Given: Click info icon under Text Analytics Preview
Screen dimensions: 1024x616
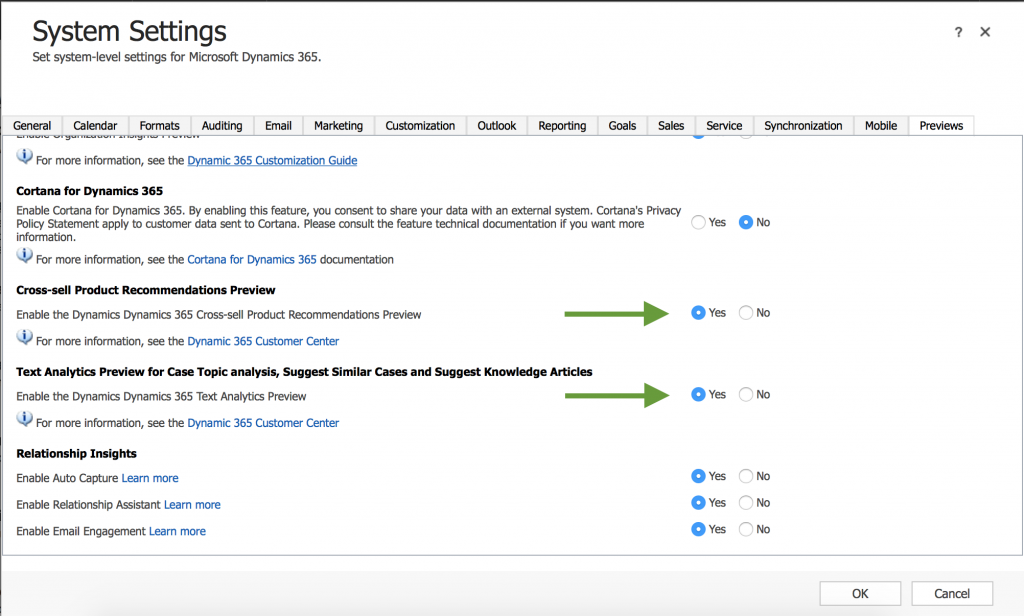Looking at the screenshot, I should click(x=25, y=422).
